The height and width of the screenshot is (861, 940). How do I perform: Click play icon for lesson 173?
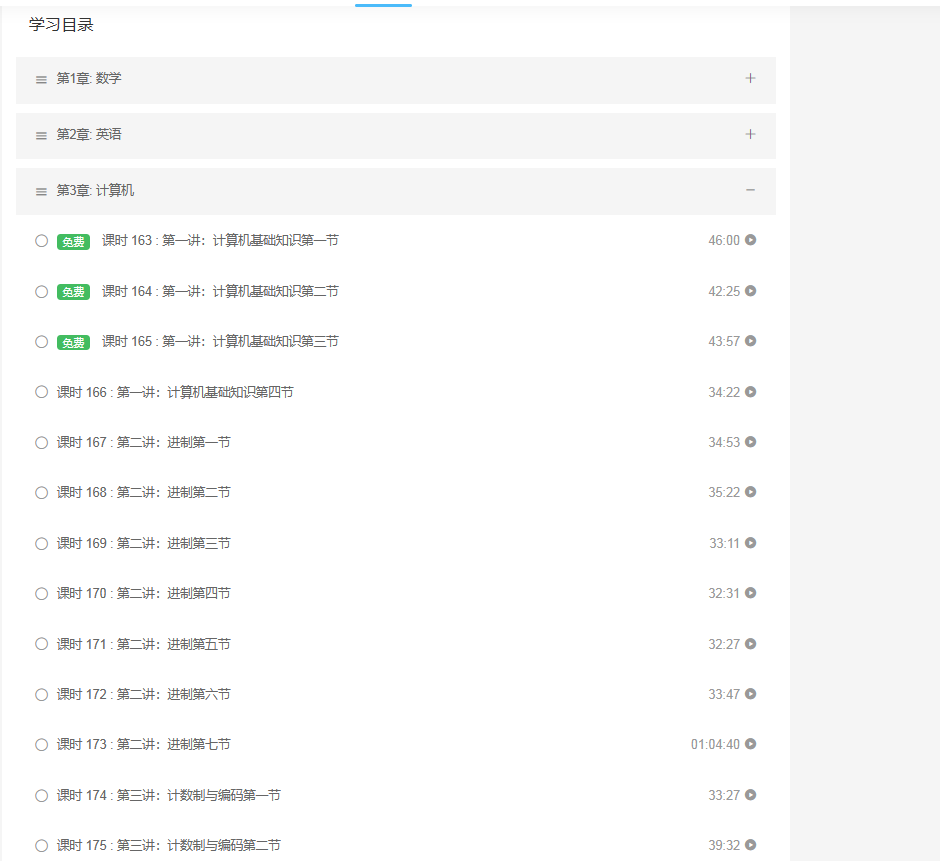(x=750, y=744)
